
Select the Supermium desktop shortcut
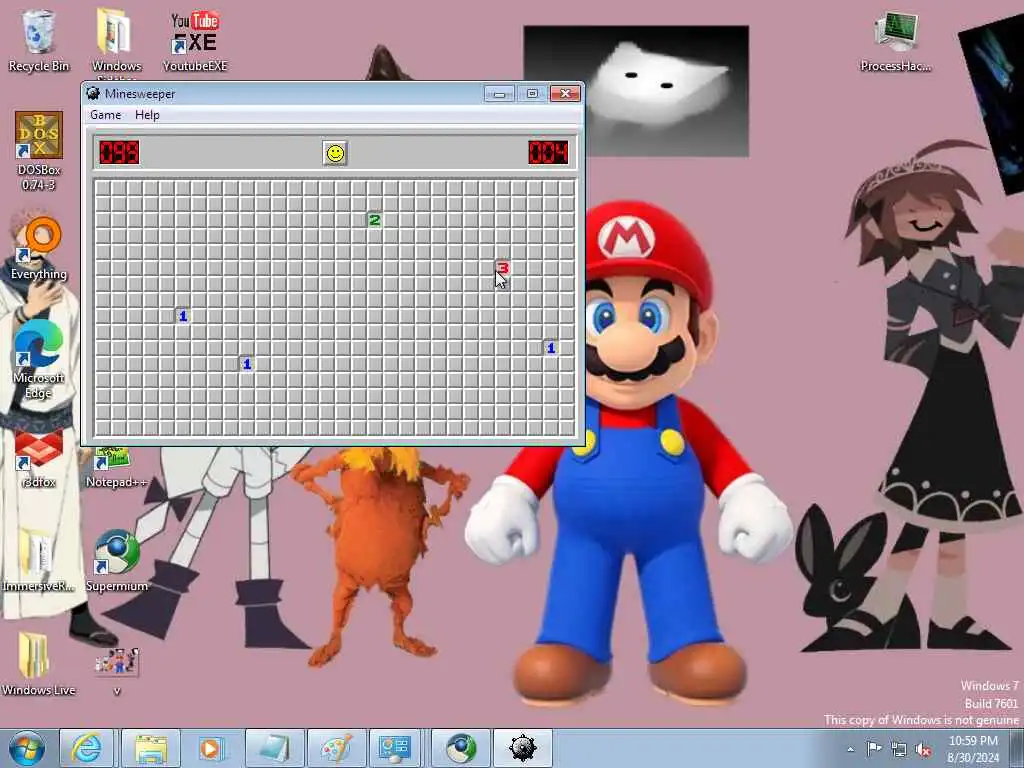116,560
